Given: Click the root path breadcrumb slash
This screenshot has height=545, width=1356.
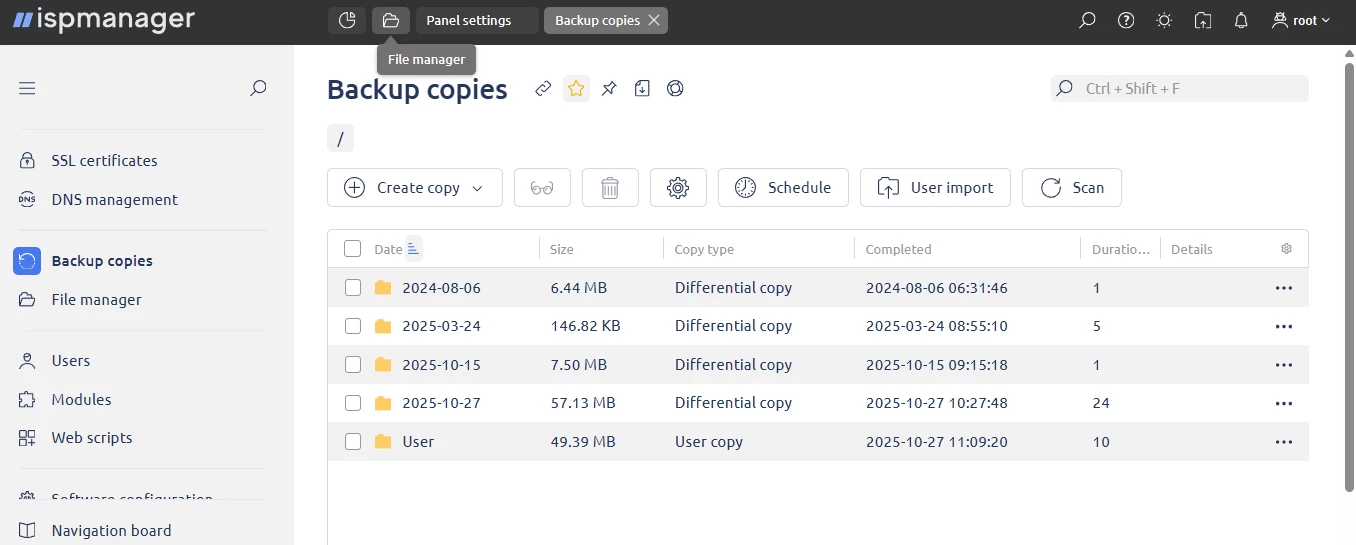Looking at the screenshot, I should 340,139.
